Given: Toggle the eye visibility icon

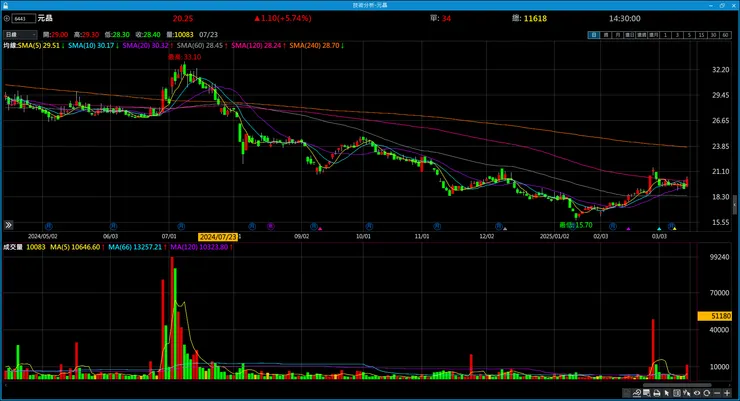Looking at the screenshot, I should (x=697, y=393).
